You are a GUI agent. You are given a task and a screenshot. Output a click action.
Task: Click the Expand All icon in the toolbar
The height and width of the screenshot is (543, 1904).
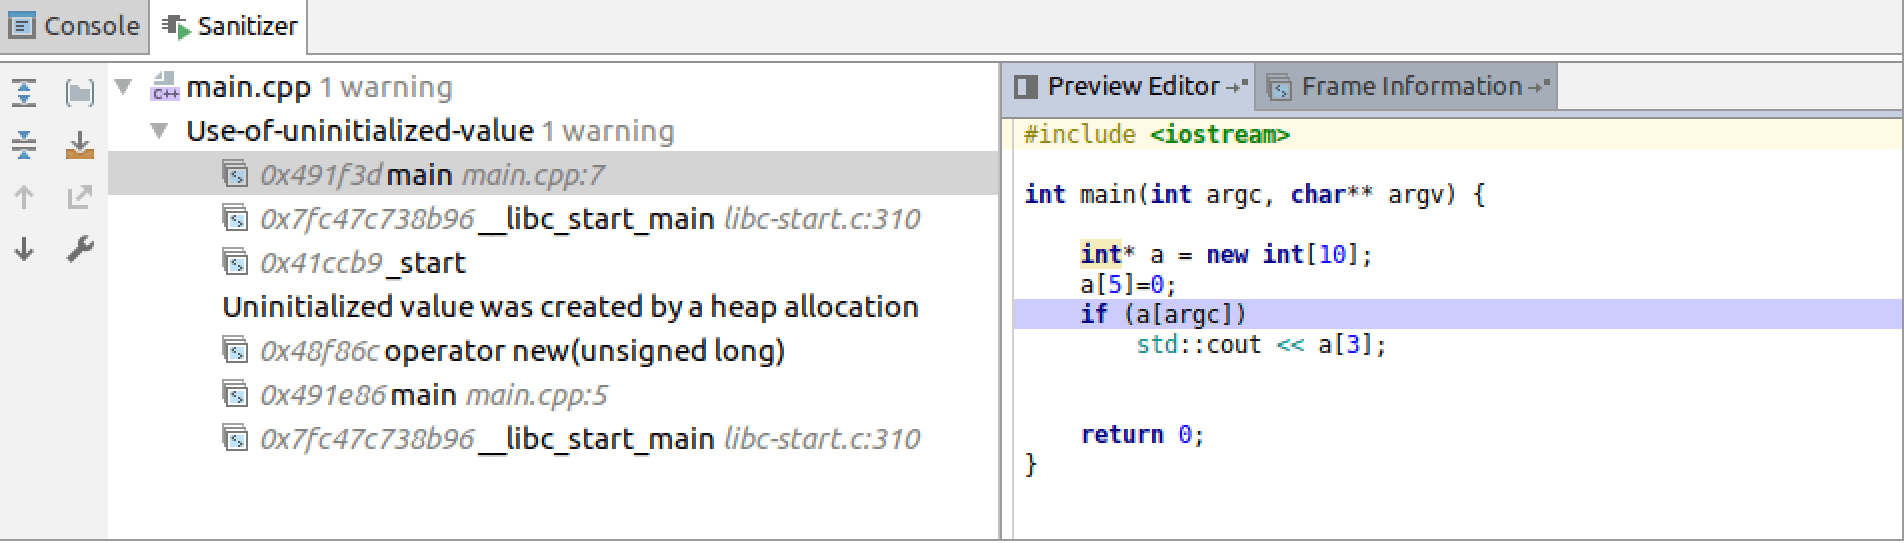coord(24,93)
